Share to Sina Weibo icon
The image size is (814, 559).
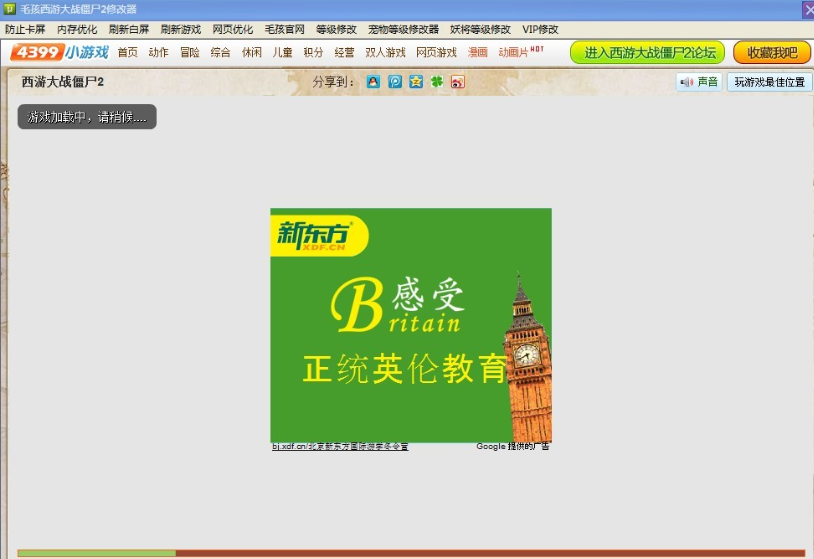click(458, 81)
